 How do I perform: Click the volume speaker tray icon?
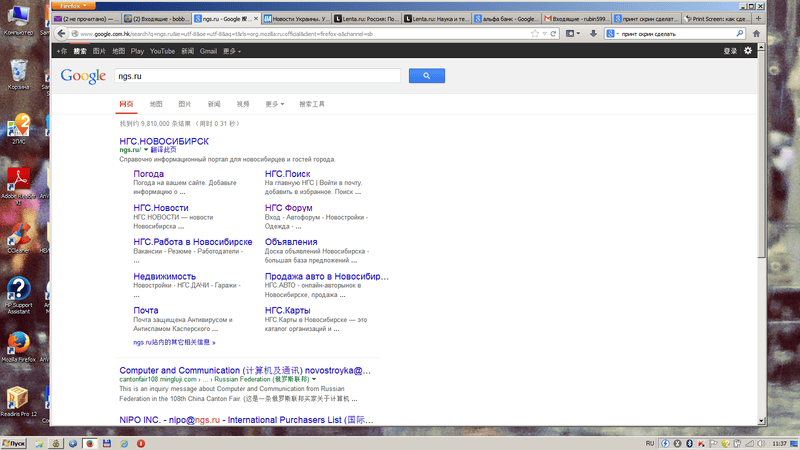tap(761, 443)
